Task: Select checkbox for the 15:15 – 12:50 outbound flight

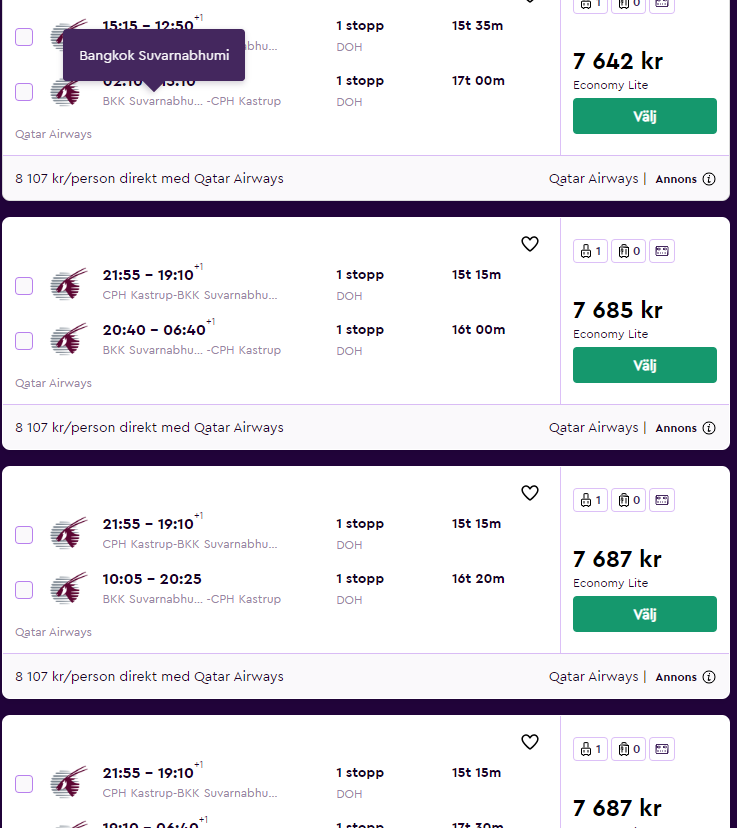Action: 24,37
